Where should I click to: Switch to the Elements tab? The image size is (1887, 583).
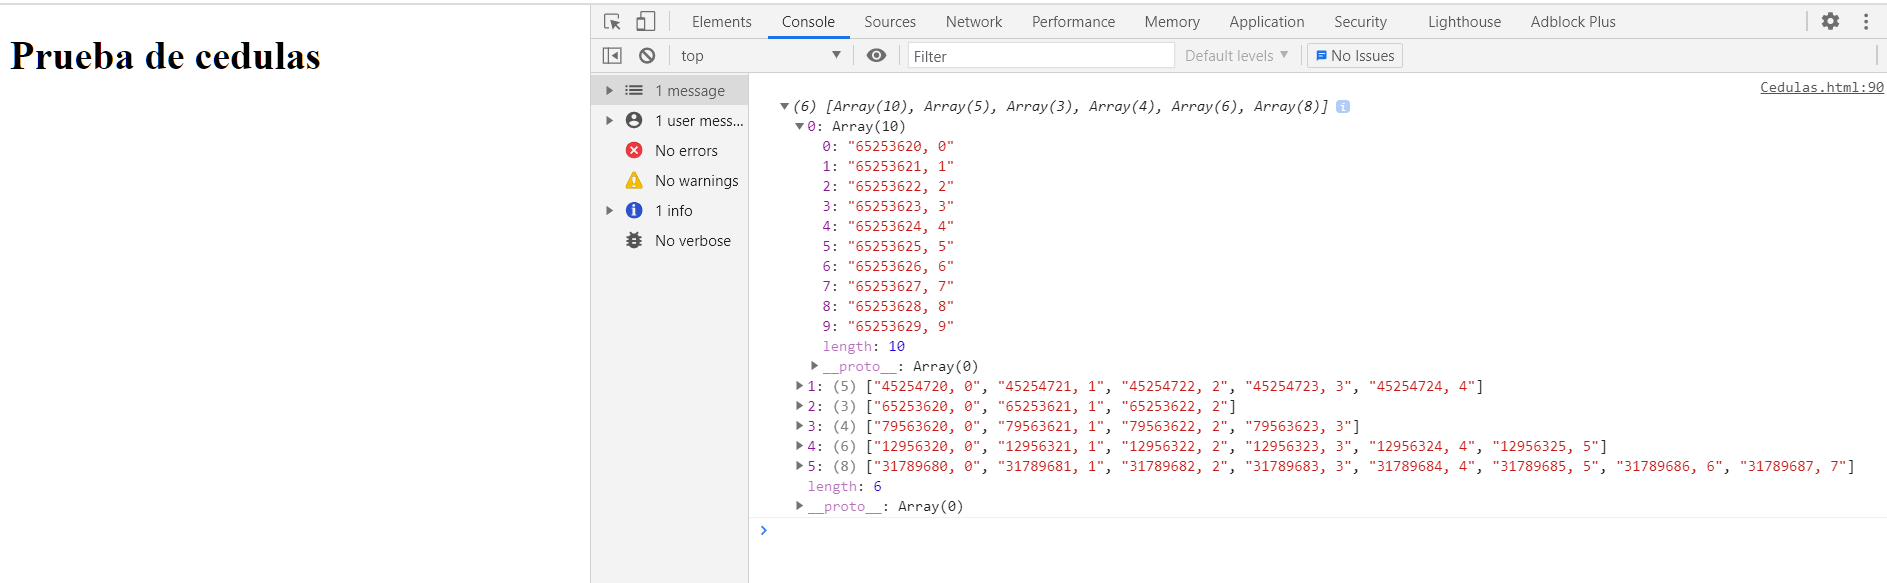point(721,22)
